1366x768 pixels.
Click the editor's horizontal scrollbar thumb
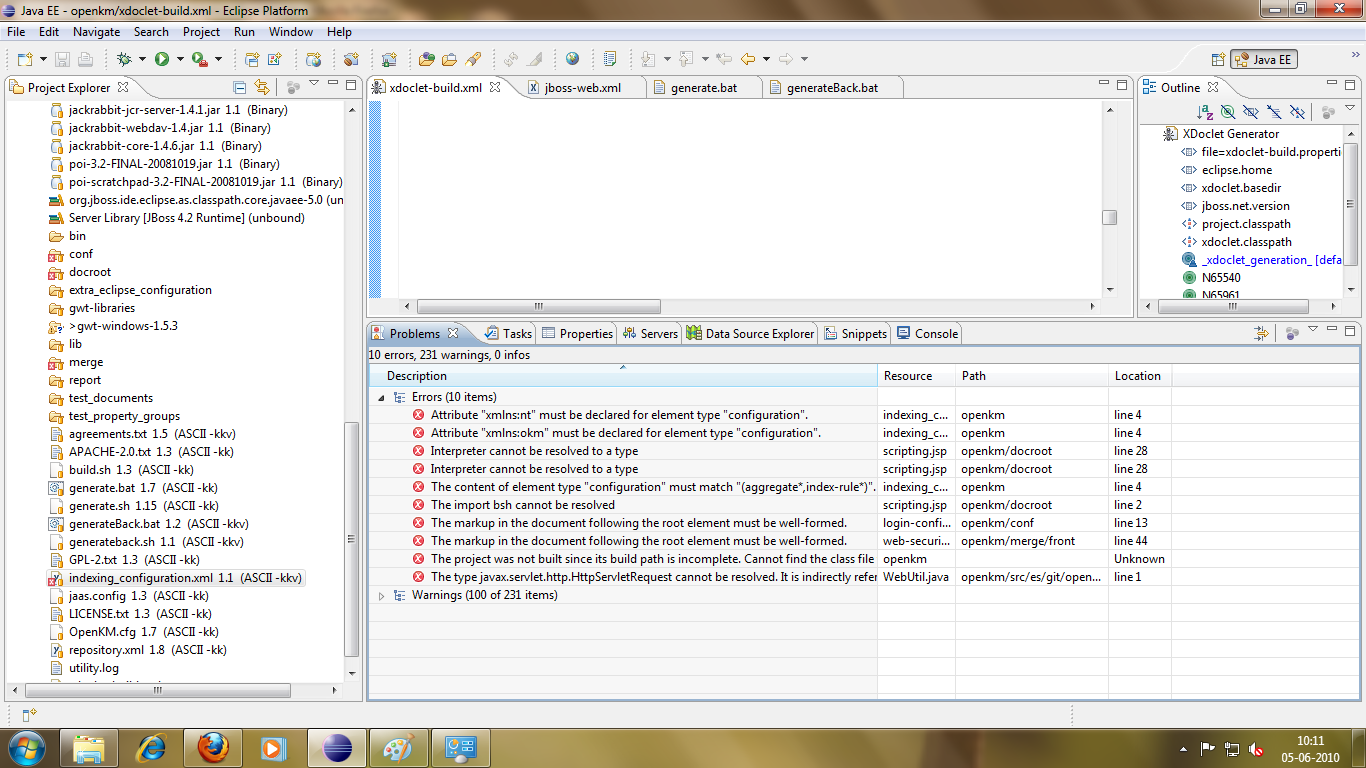coord(537,306)
